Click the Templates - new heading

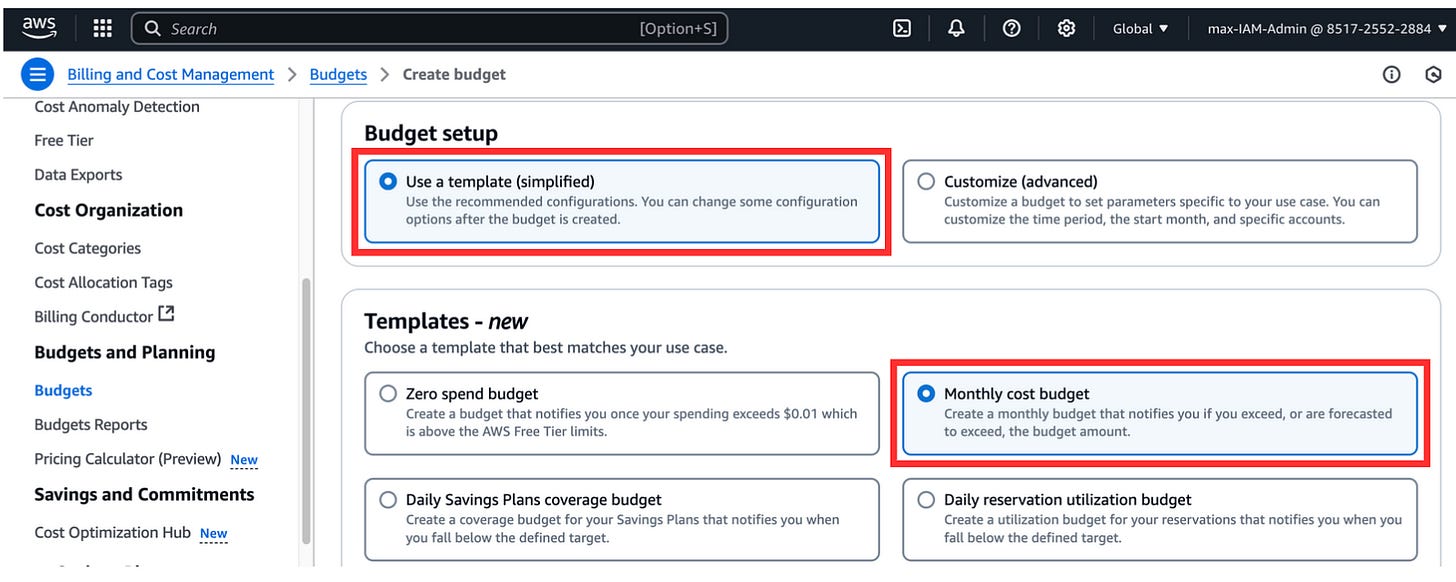point(446,321)
